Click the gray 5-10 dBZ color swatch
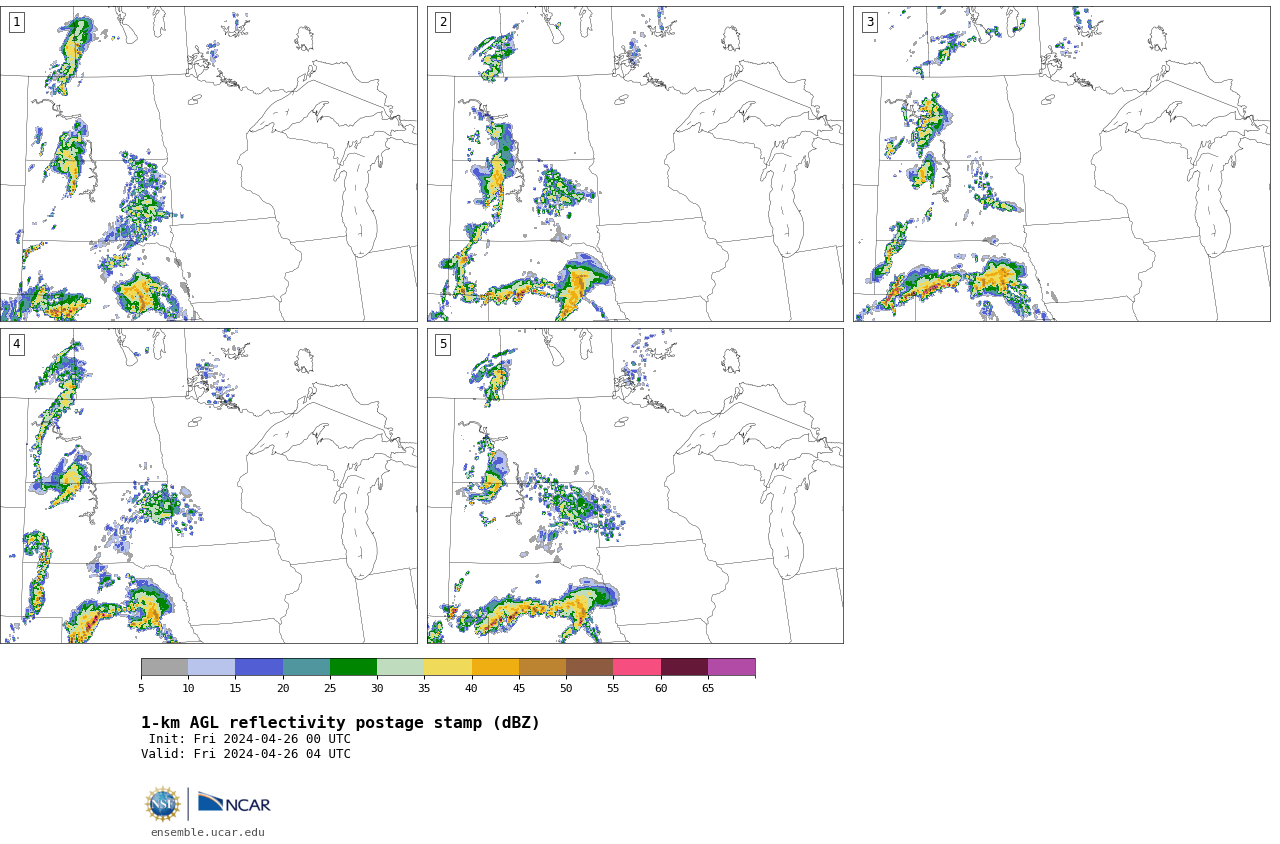 [164, 667]
